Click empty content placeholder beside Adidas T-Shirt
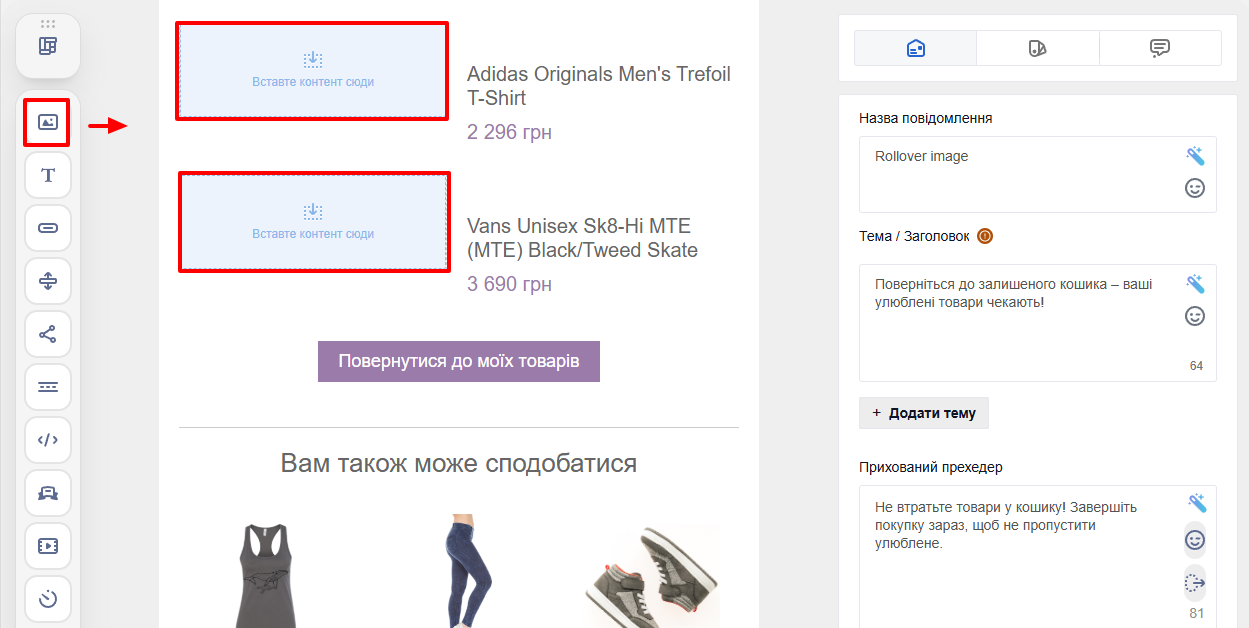This screenshot has width=1249, height=628. [313, 71]
